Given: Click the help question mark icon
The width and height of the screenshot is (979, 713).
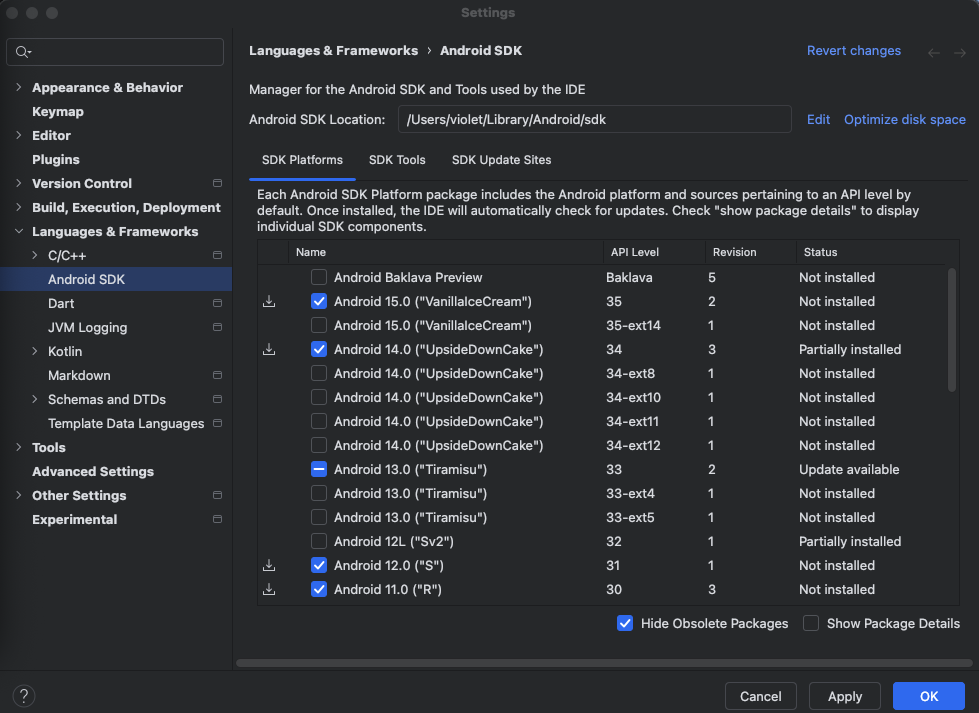Looking at the screenshot, I should coord(24,696).
